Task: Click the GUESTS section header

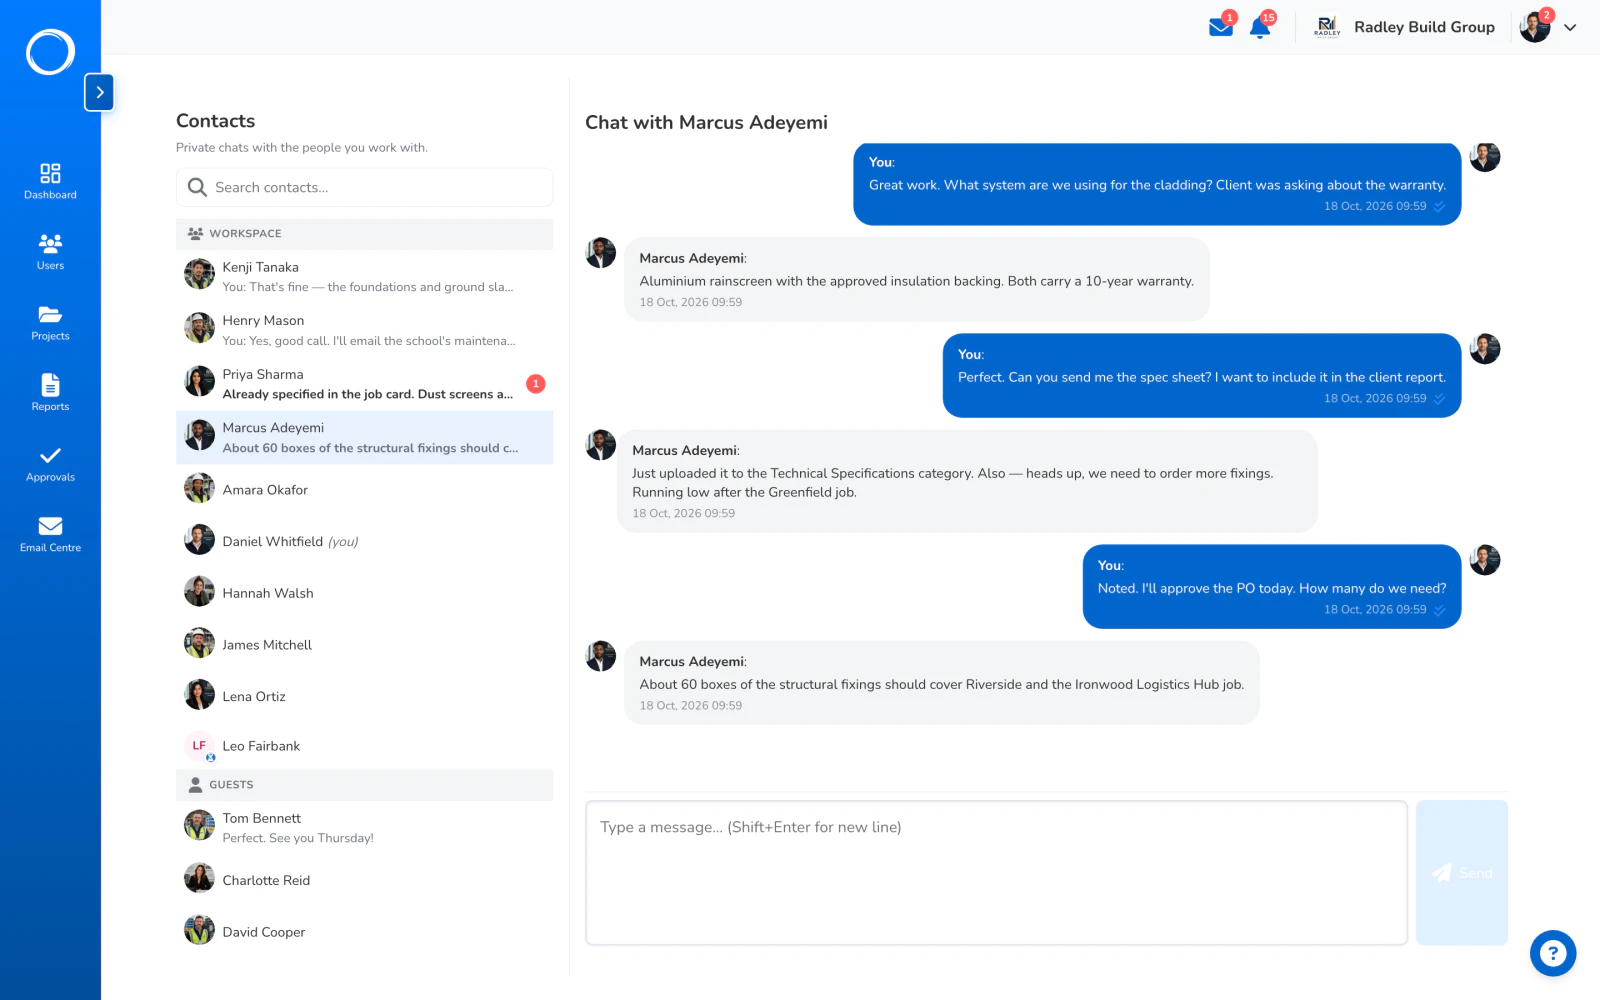Action: 364,785
